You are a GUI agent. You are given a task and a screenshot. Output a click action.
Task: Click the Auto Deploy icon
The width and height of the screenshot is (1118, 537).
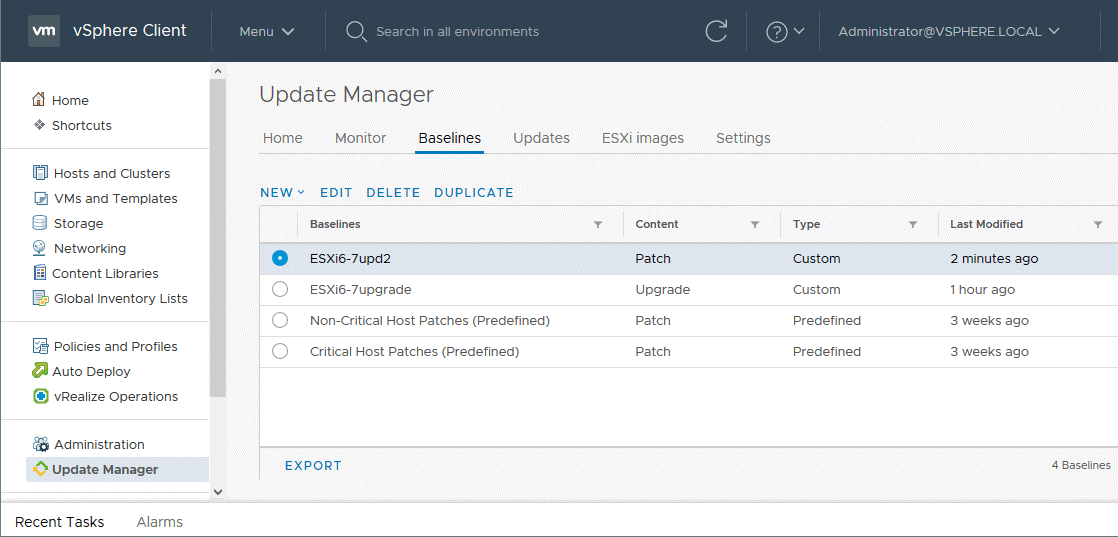click(40, 371)
